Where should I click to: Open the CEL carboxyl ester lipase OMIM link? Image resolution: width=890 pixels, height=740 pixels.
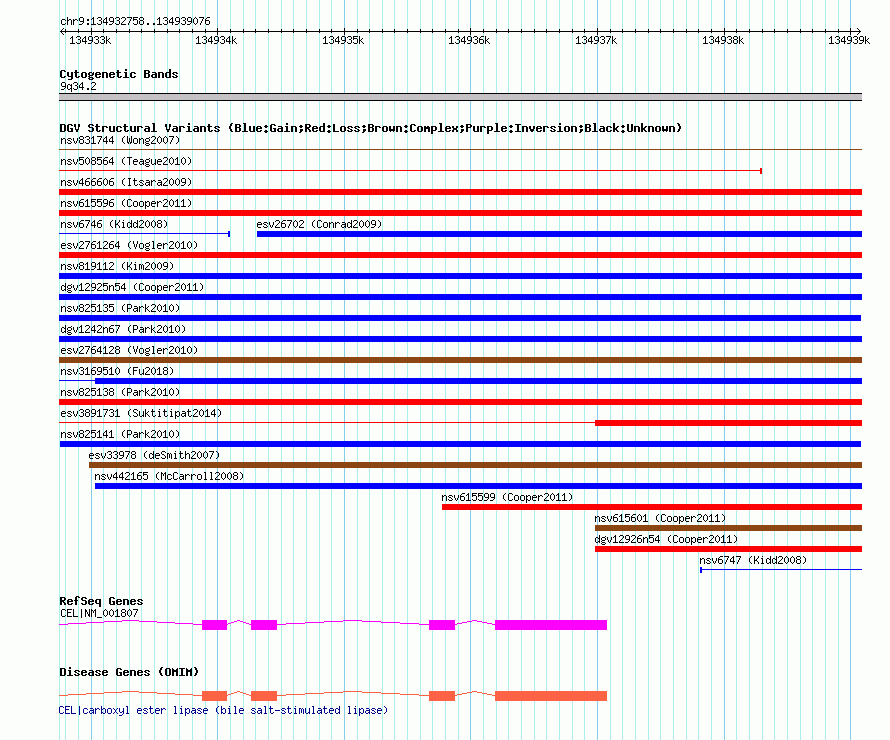click(223, 710)
